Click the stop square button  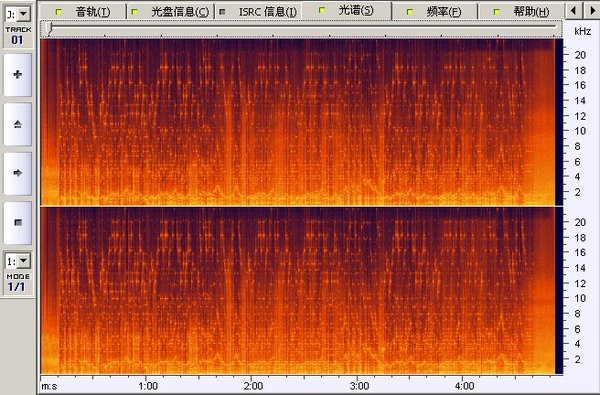point(18,223)
